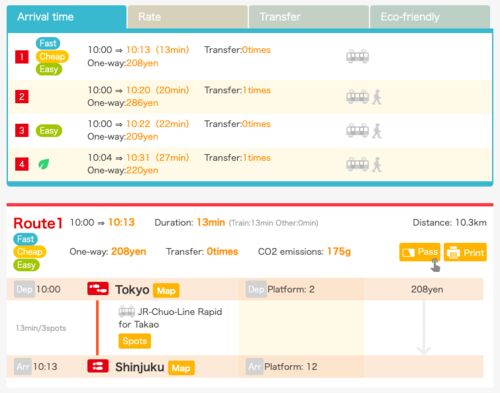
Task: Click JR-Chuo-Line Rapid line name
Action: [180, 312]
